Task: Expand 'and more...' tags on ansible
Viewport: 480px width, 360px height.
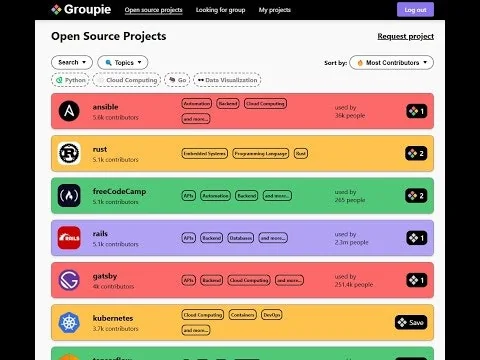Action: coord(196,119)
